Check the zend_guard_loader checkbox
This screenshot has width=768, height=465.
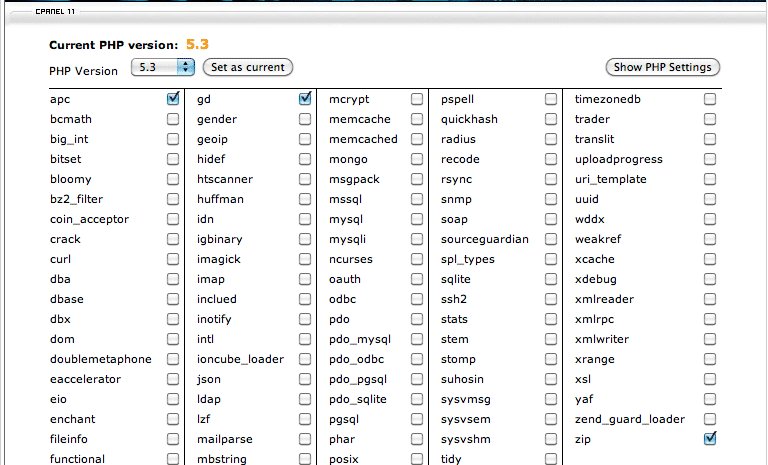(x=710, y=419)
